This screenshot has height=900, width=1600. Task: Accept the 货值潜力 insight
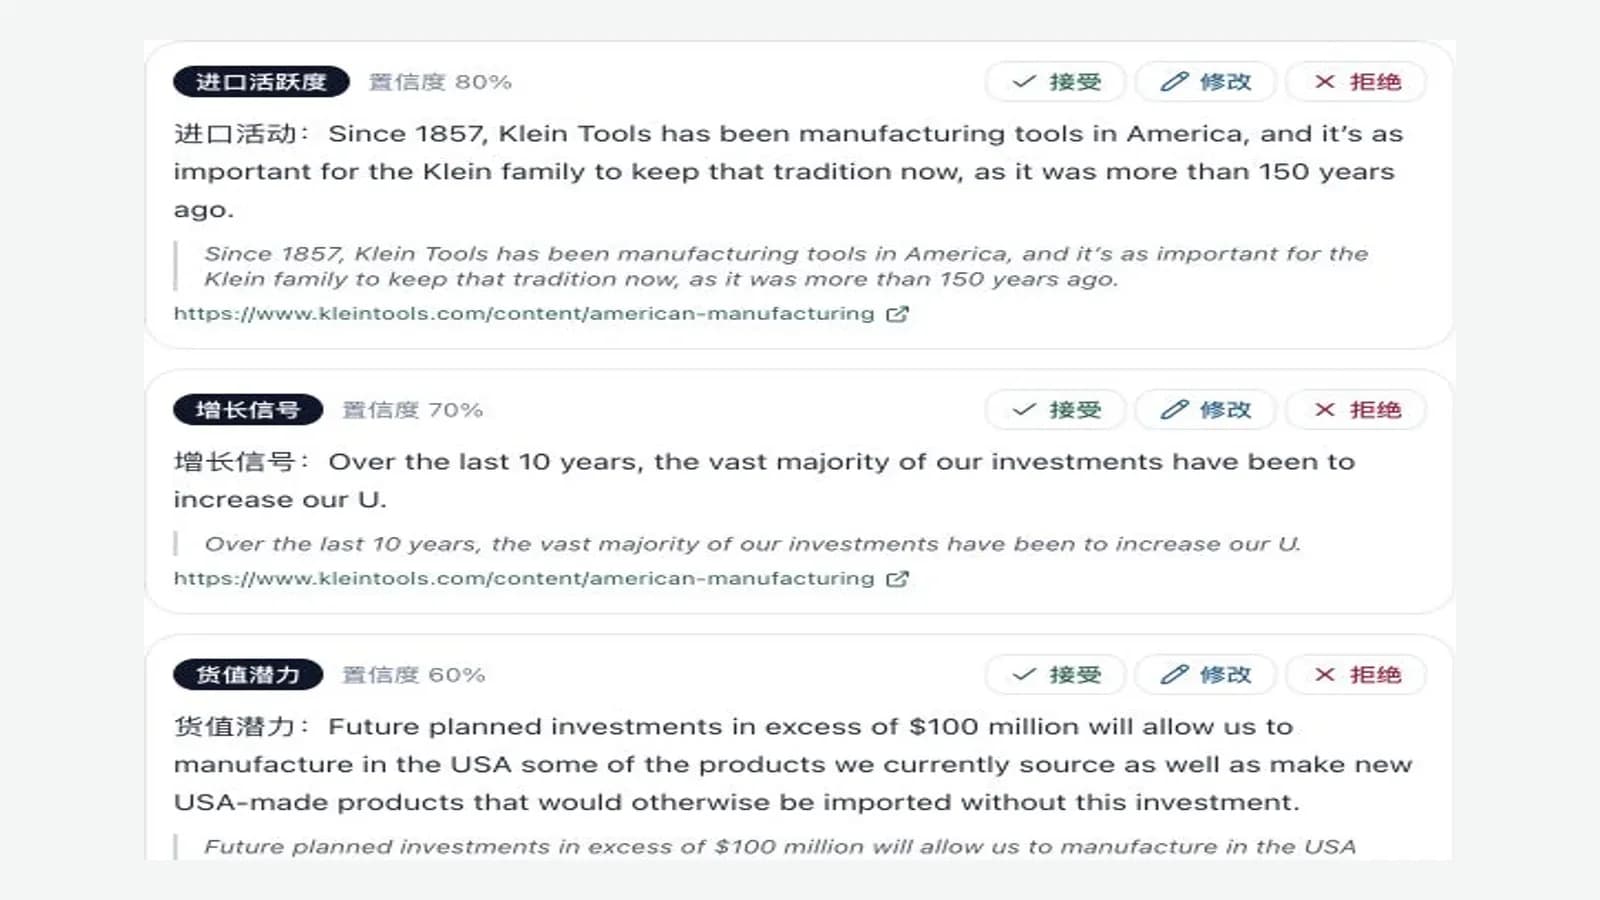(x=1055, y=675)
